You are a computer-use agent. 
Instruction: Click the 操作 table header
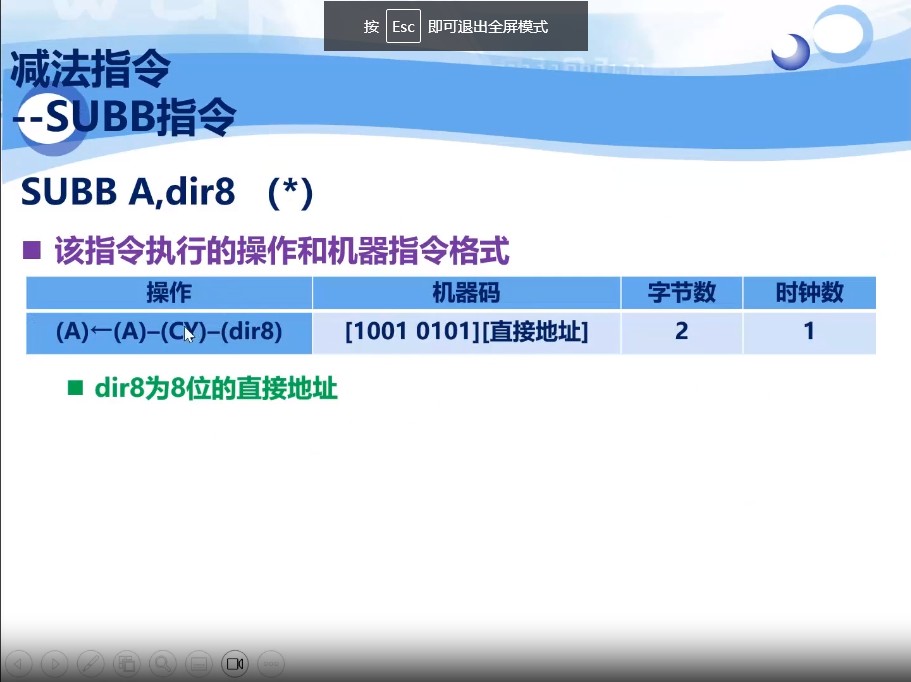click(x=168, y=292)
